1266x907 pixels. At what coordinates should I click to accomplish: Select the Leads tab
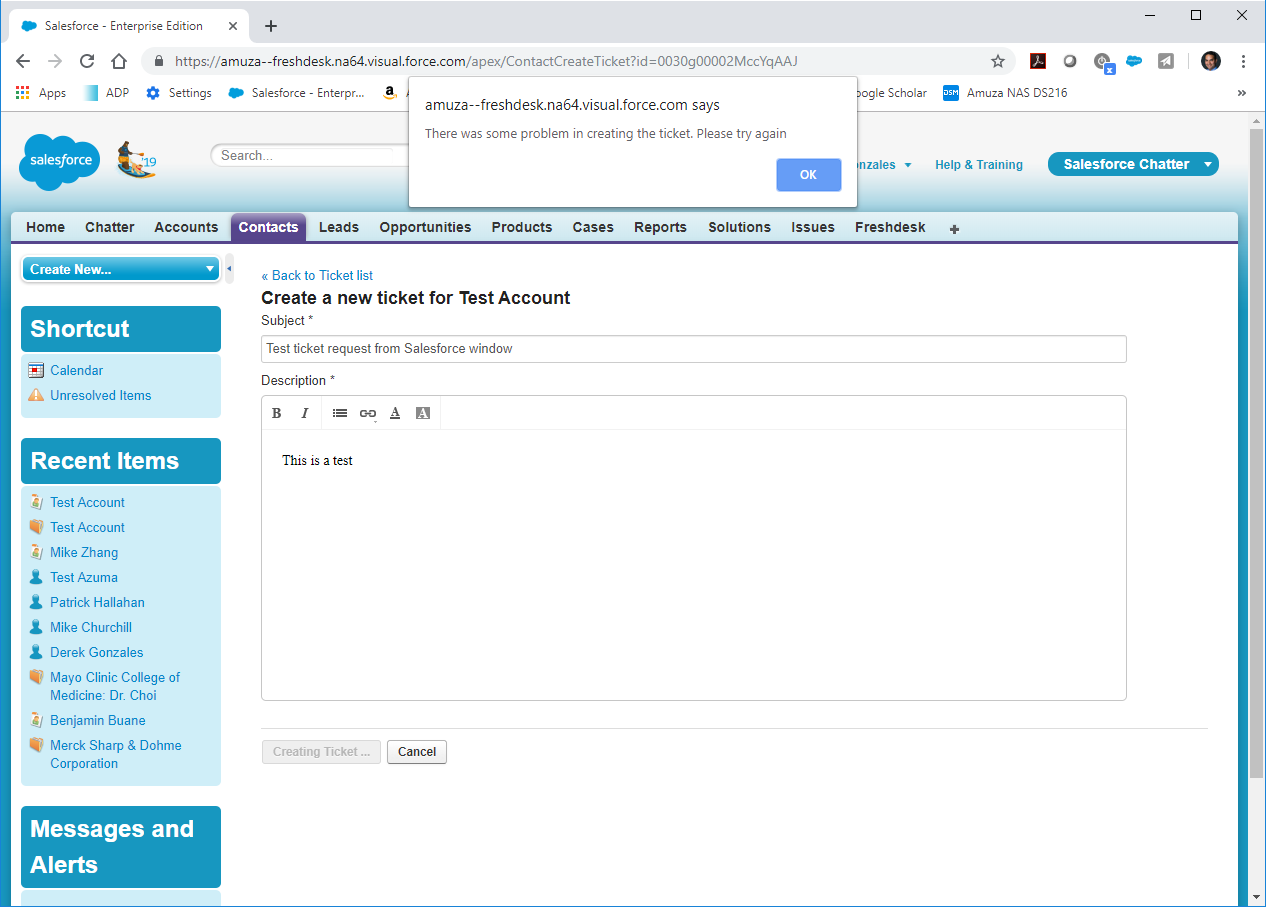[x=339, y=227]
